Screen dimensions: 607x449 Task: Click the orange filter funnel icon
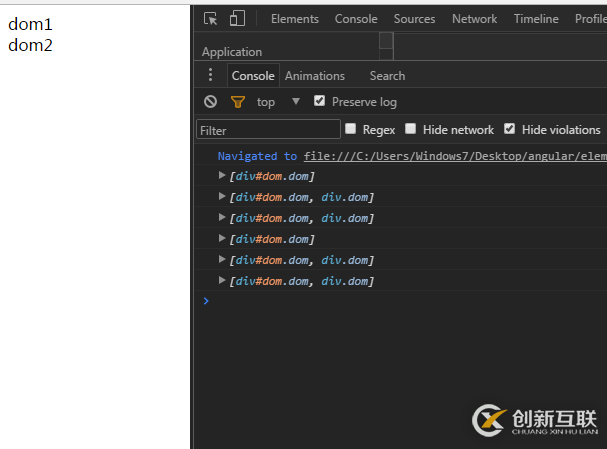click(x=237, y=101)
